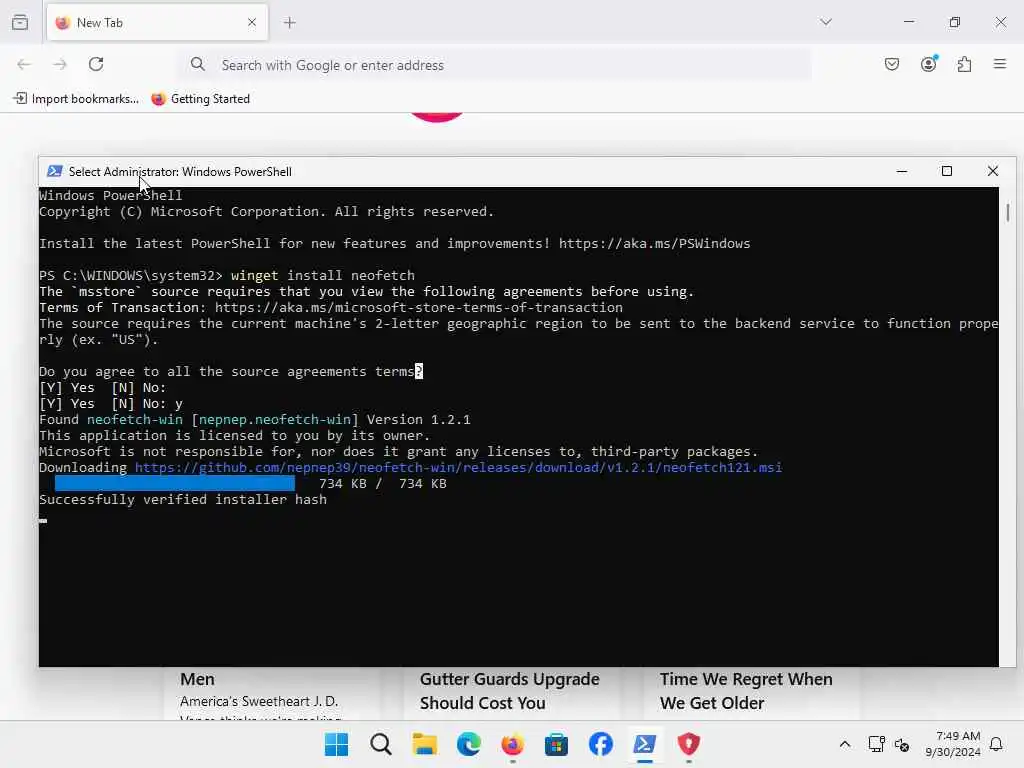
Task: Close the New Tab tab
Action: [x=252, y=22]
